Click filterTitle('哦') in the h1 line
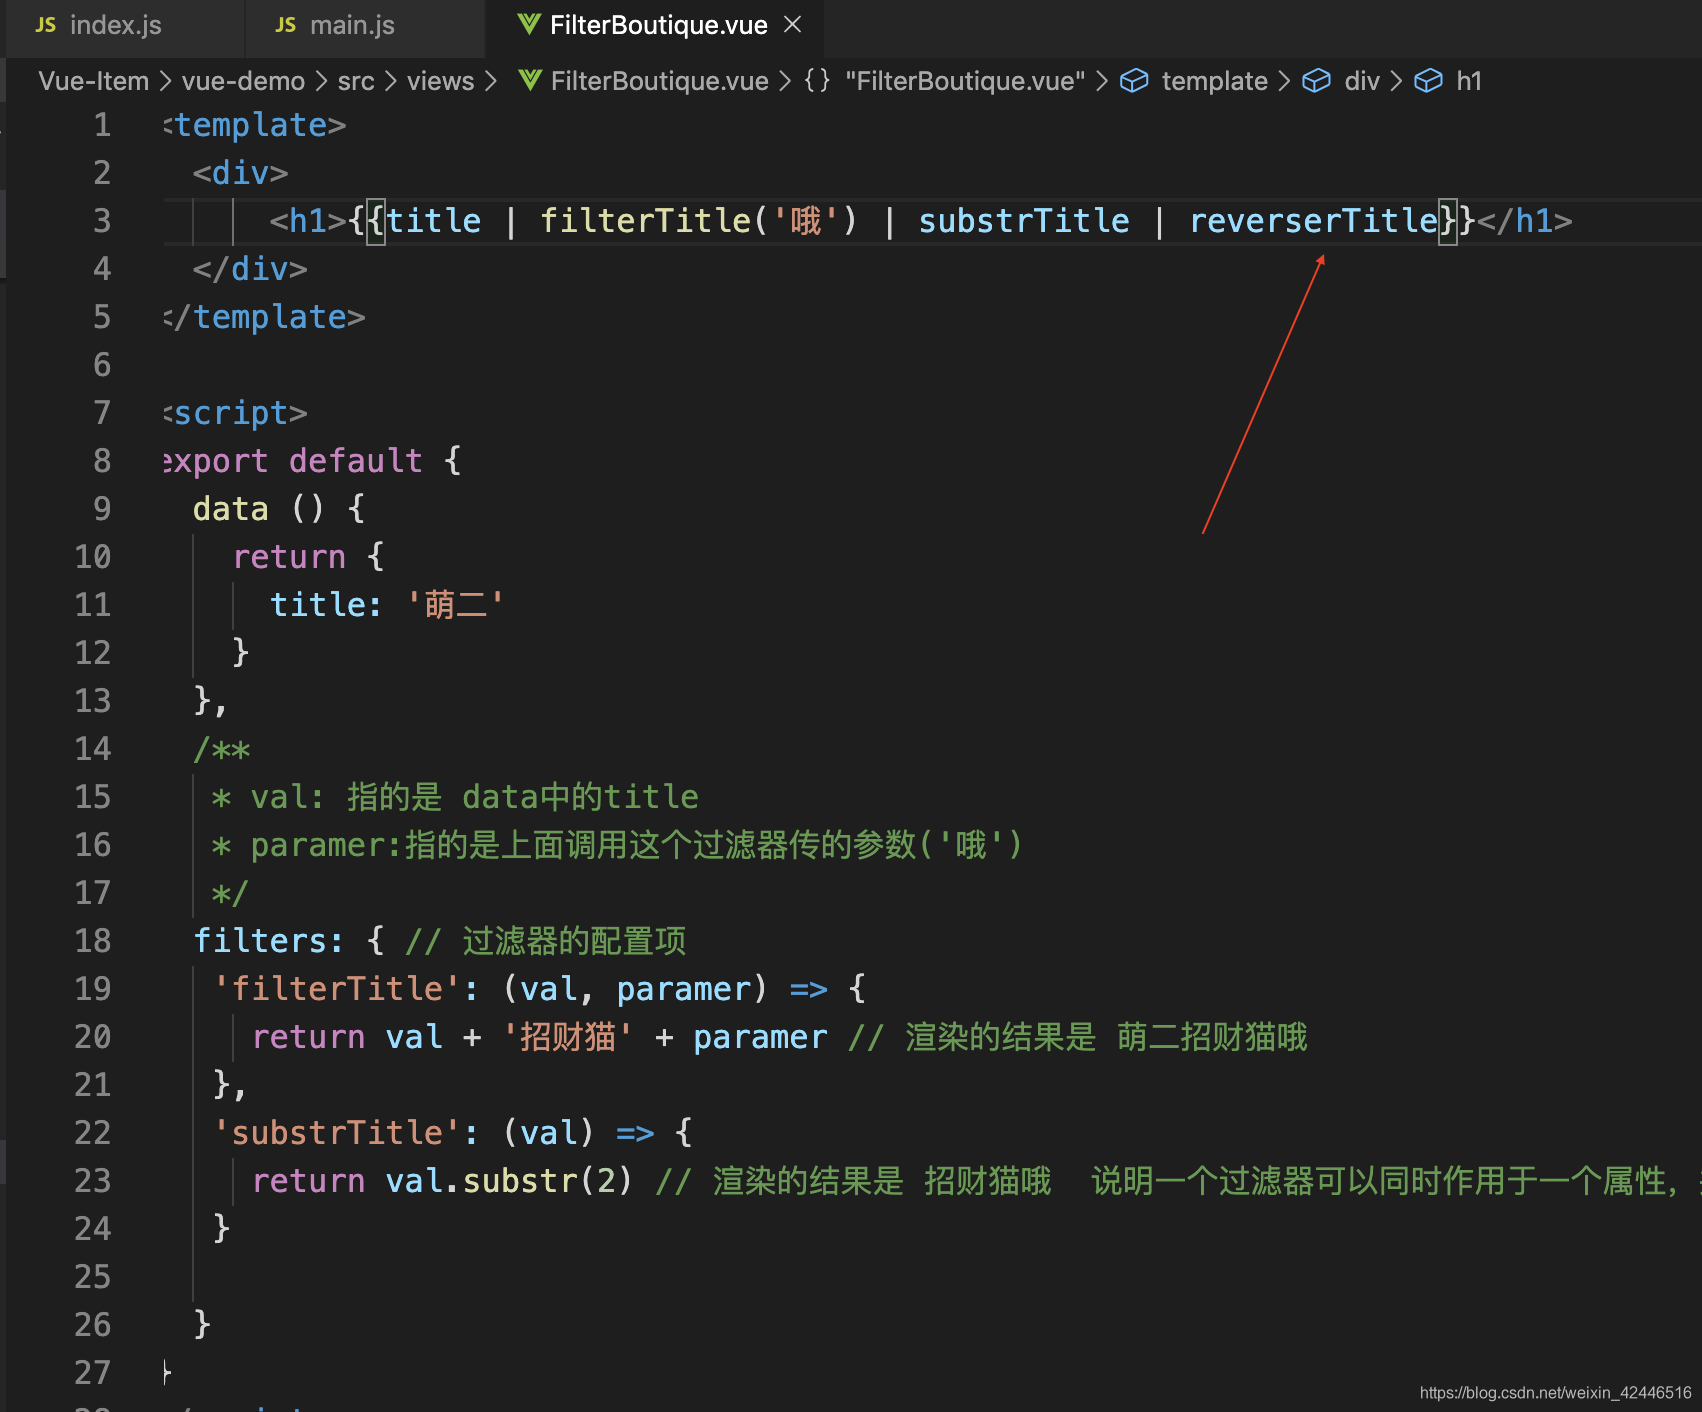This screenshot has height=1412, width=1702. [699, 220]
